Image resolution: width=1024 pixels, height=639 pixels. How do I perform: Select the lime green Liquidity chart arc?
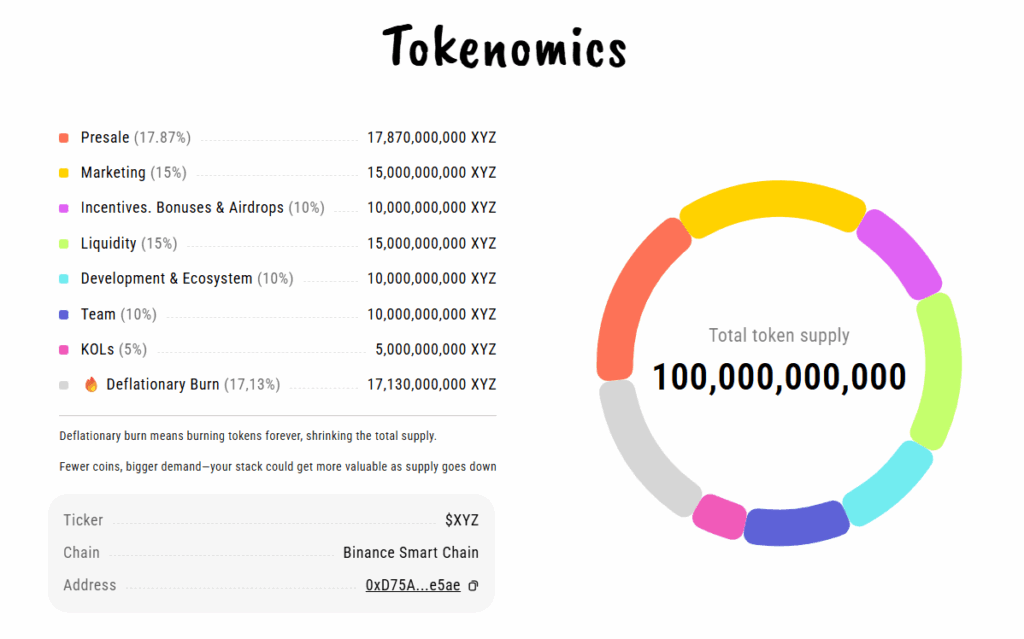click(938, 370)
